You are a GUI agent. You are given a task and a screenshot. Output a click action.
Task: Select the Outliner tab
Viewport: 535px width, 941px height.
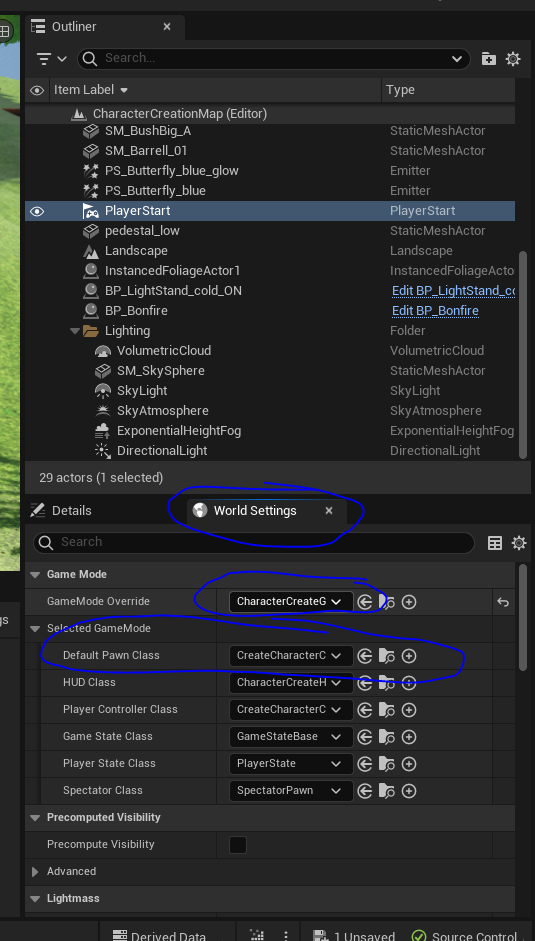74,27
